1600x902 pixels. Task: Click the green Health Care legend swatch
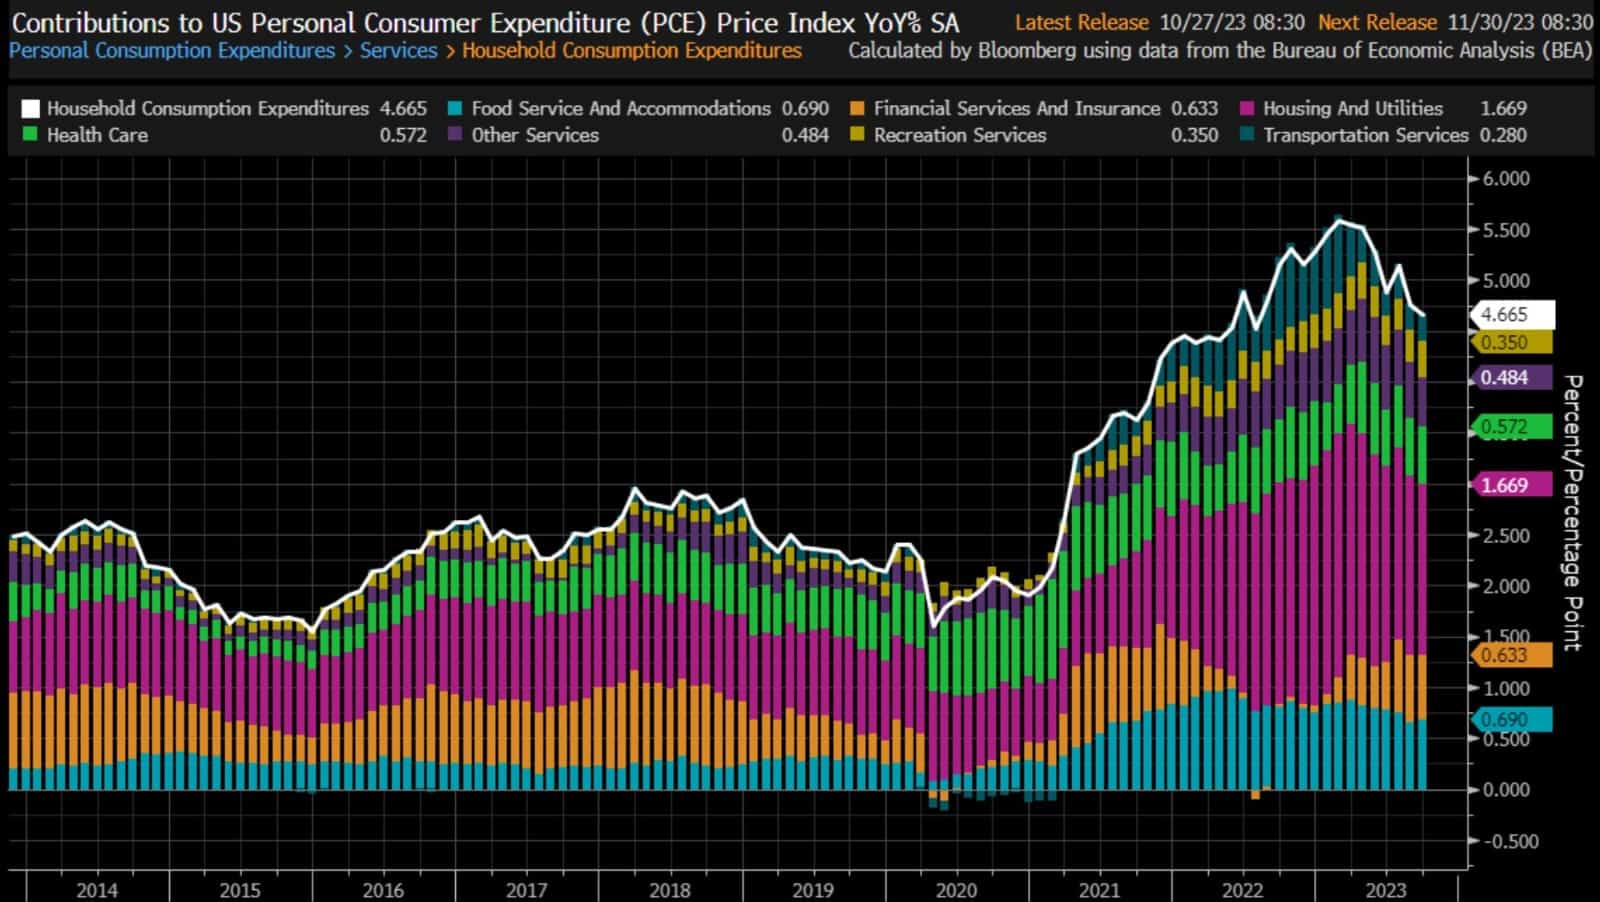(x=30, y=135)
